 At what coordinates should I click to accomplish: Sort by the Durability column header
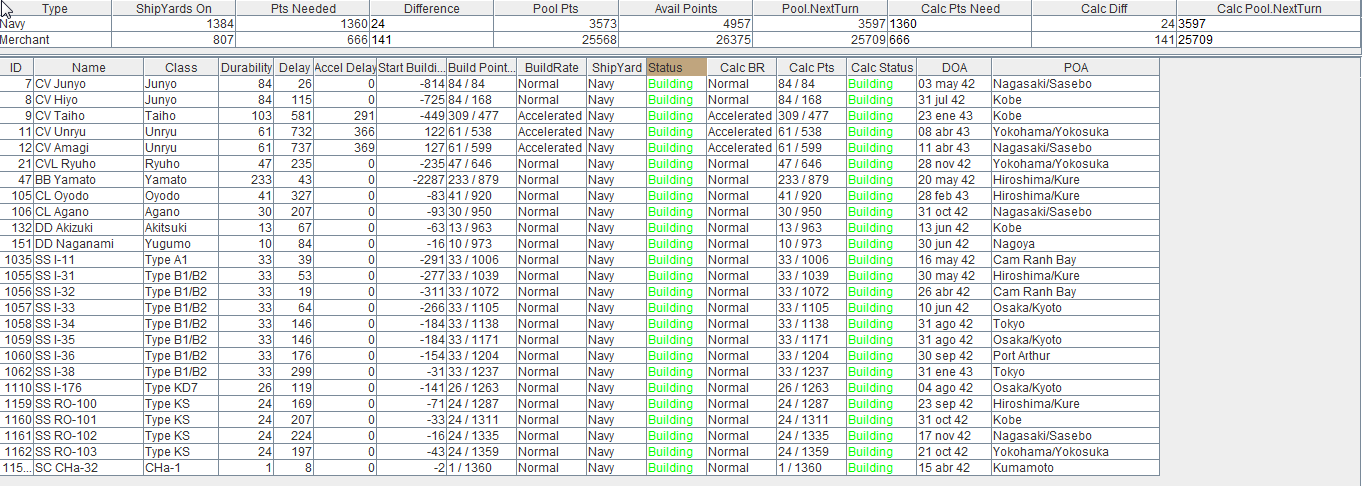[246, 67]
